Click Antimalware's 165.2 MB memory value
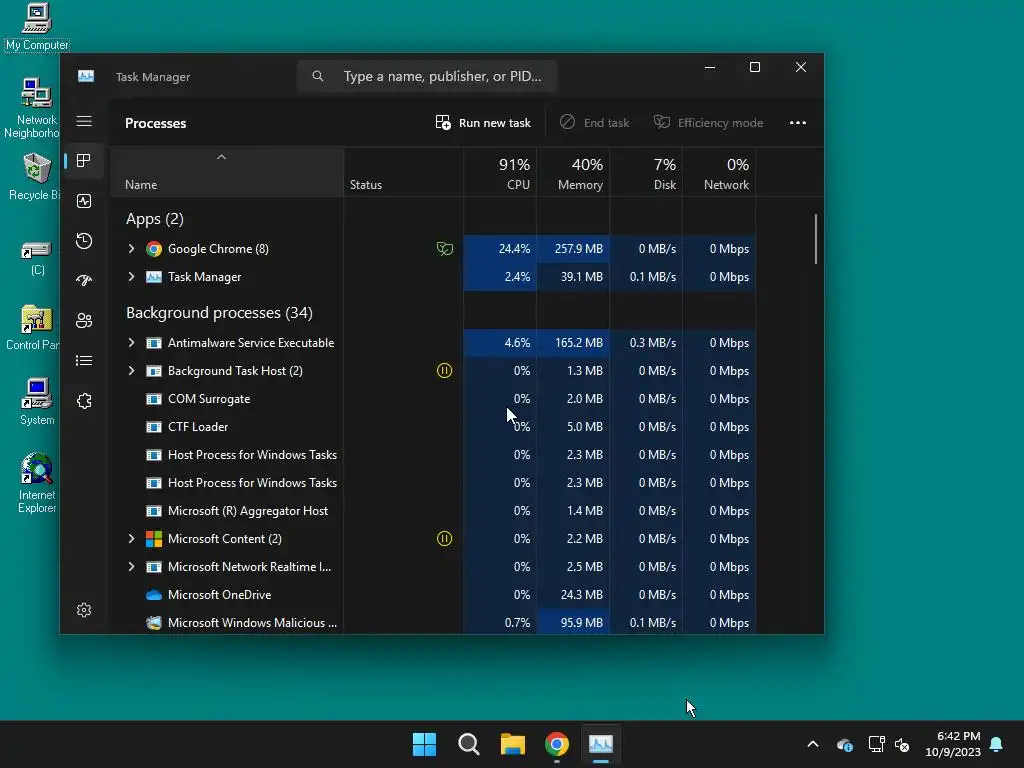This screenshot has width=1024, height=768. [x=579, y=343]
